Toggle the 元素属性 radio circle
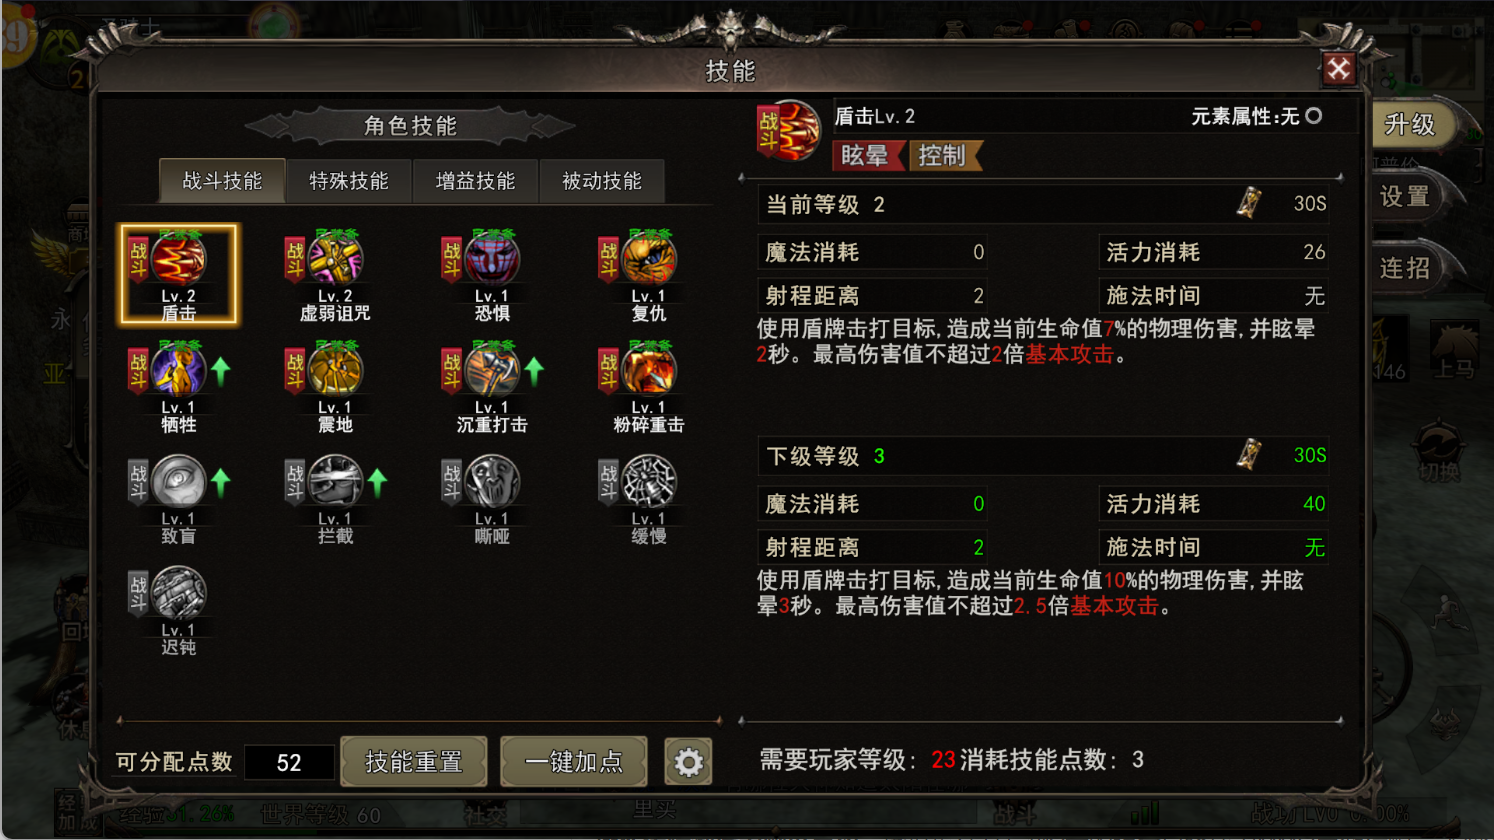Viewport: 1494px width, 840px height. [1314, 116]
